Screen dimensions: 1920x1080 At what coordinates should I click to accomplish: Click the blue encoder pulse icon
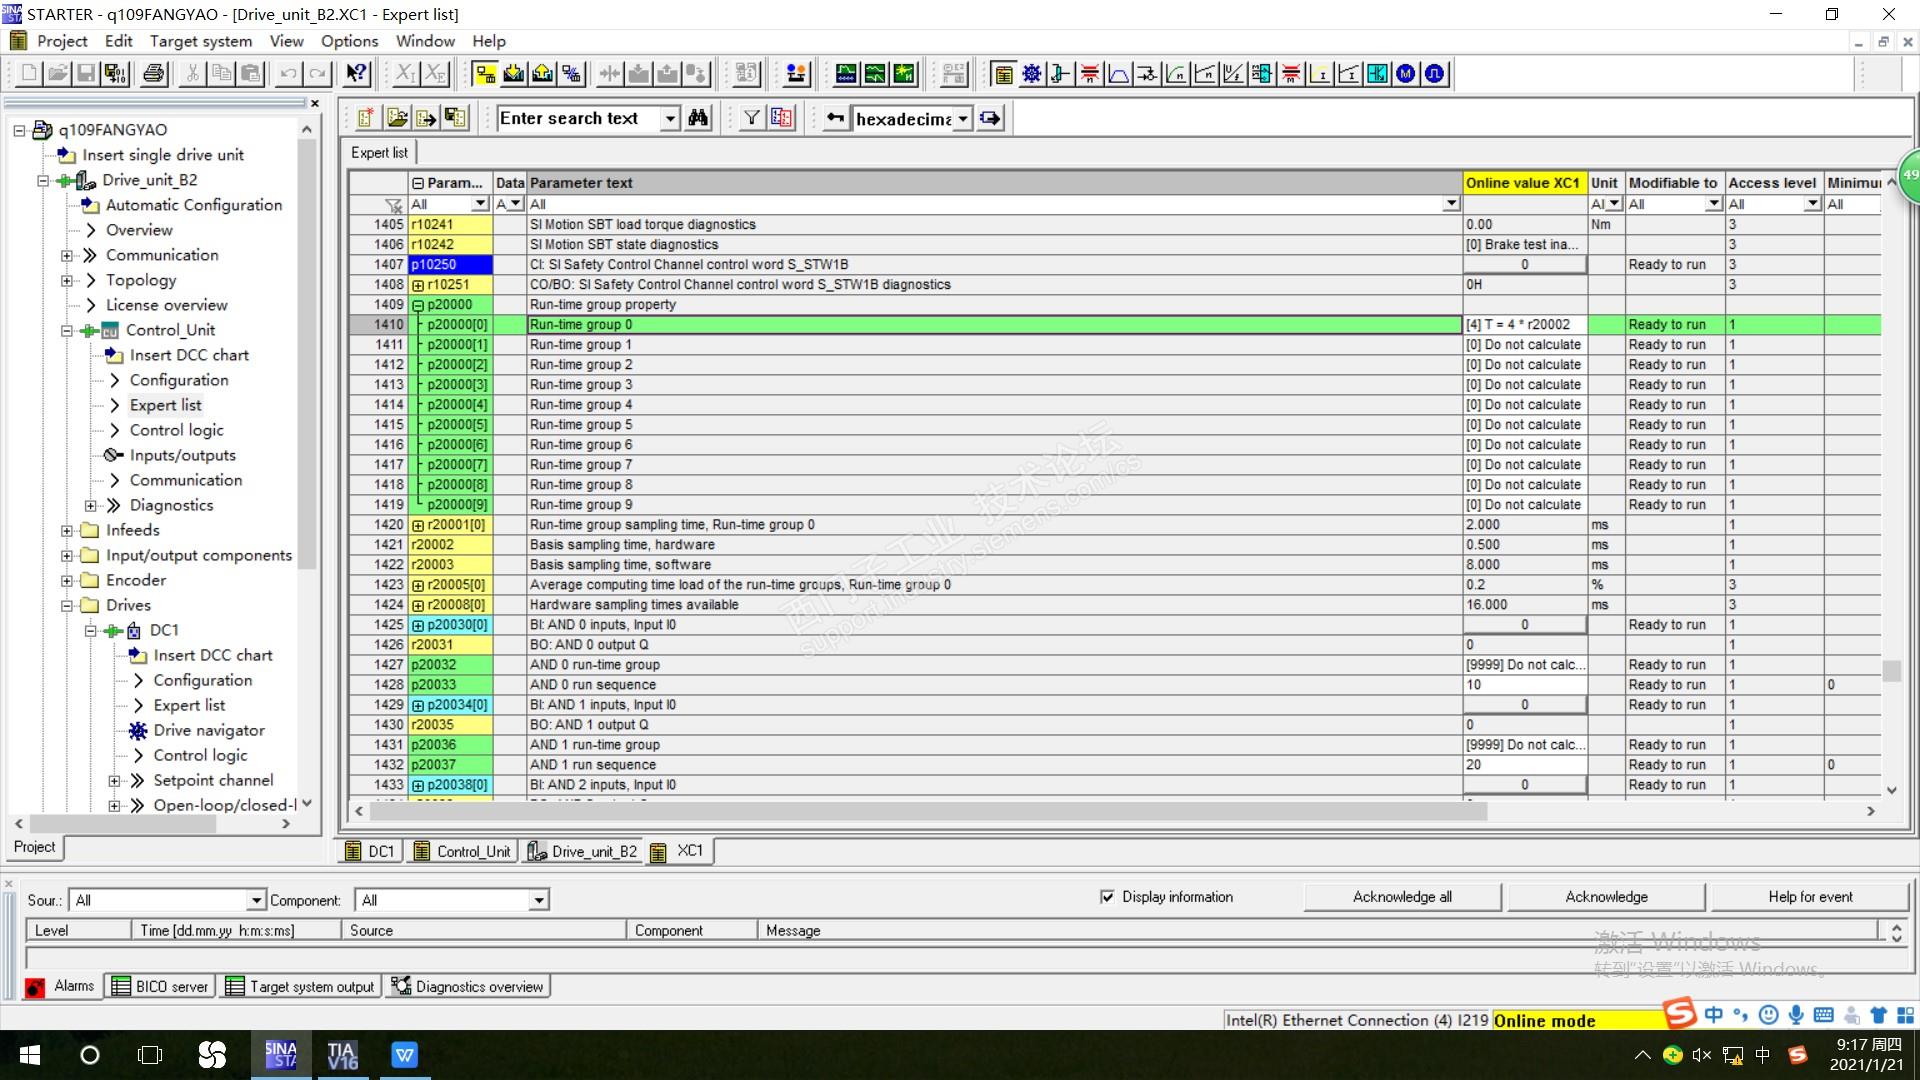point(1435,73)
